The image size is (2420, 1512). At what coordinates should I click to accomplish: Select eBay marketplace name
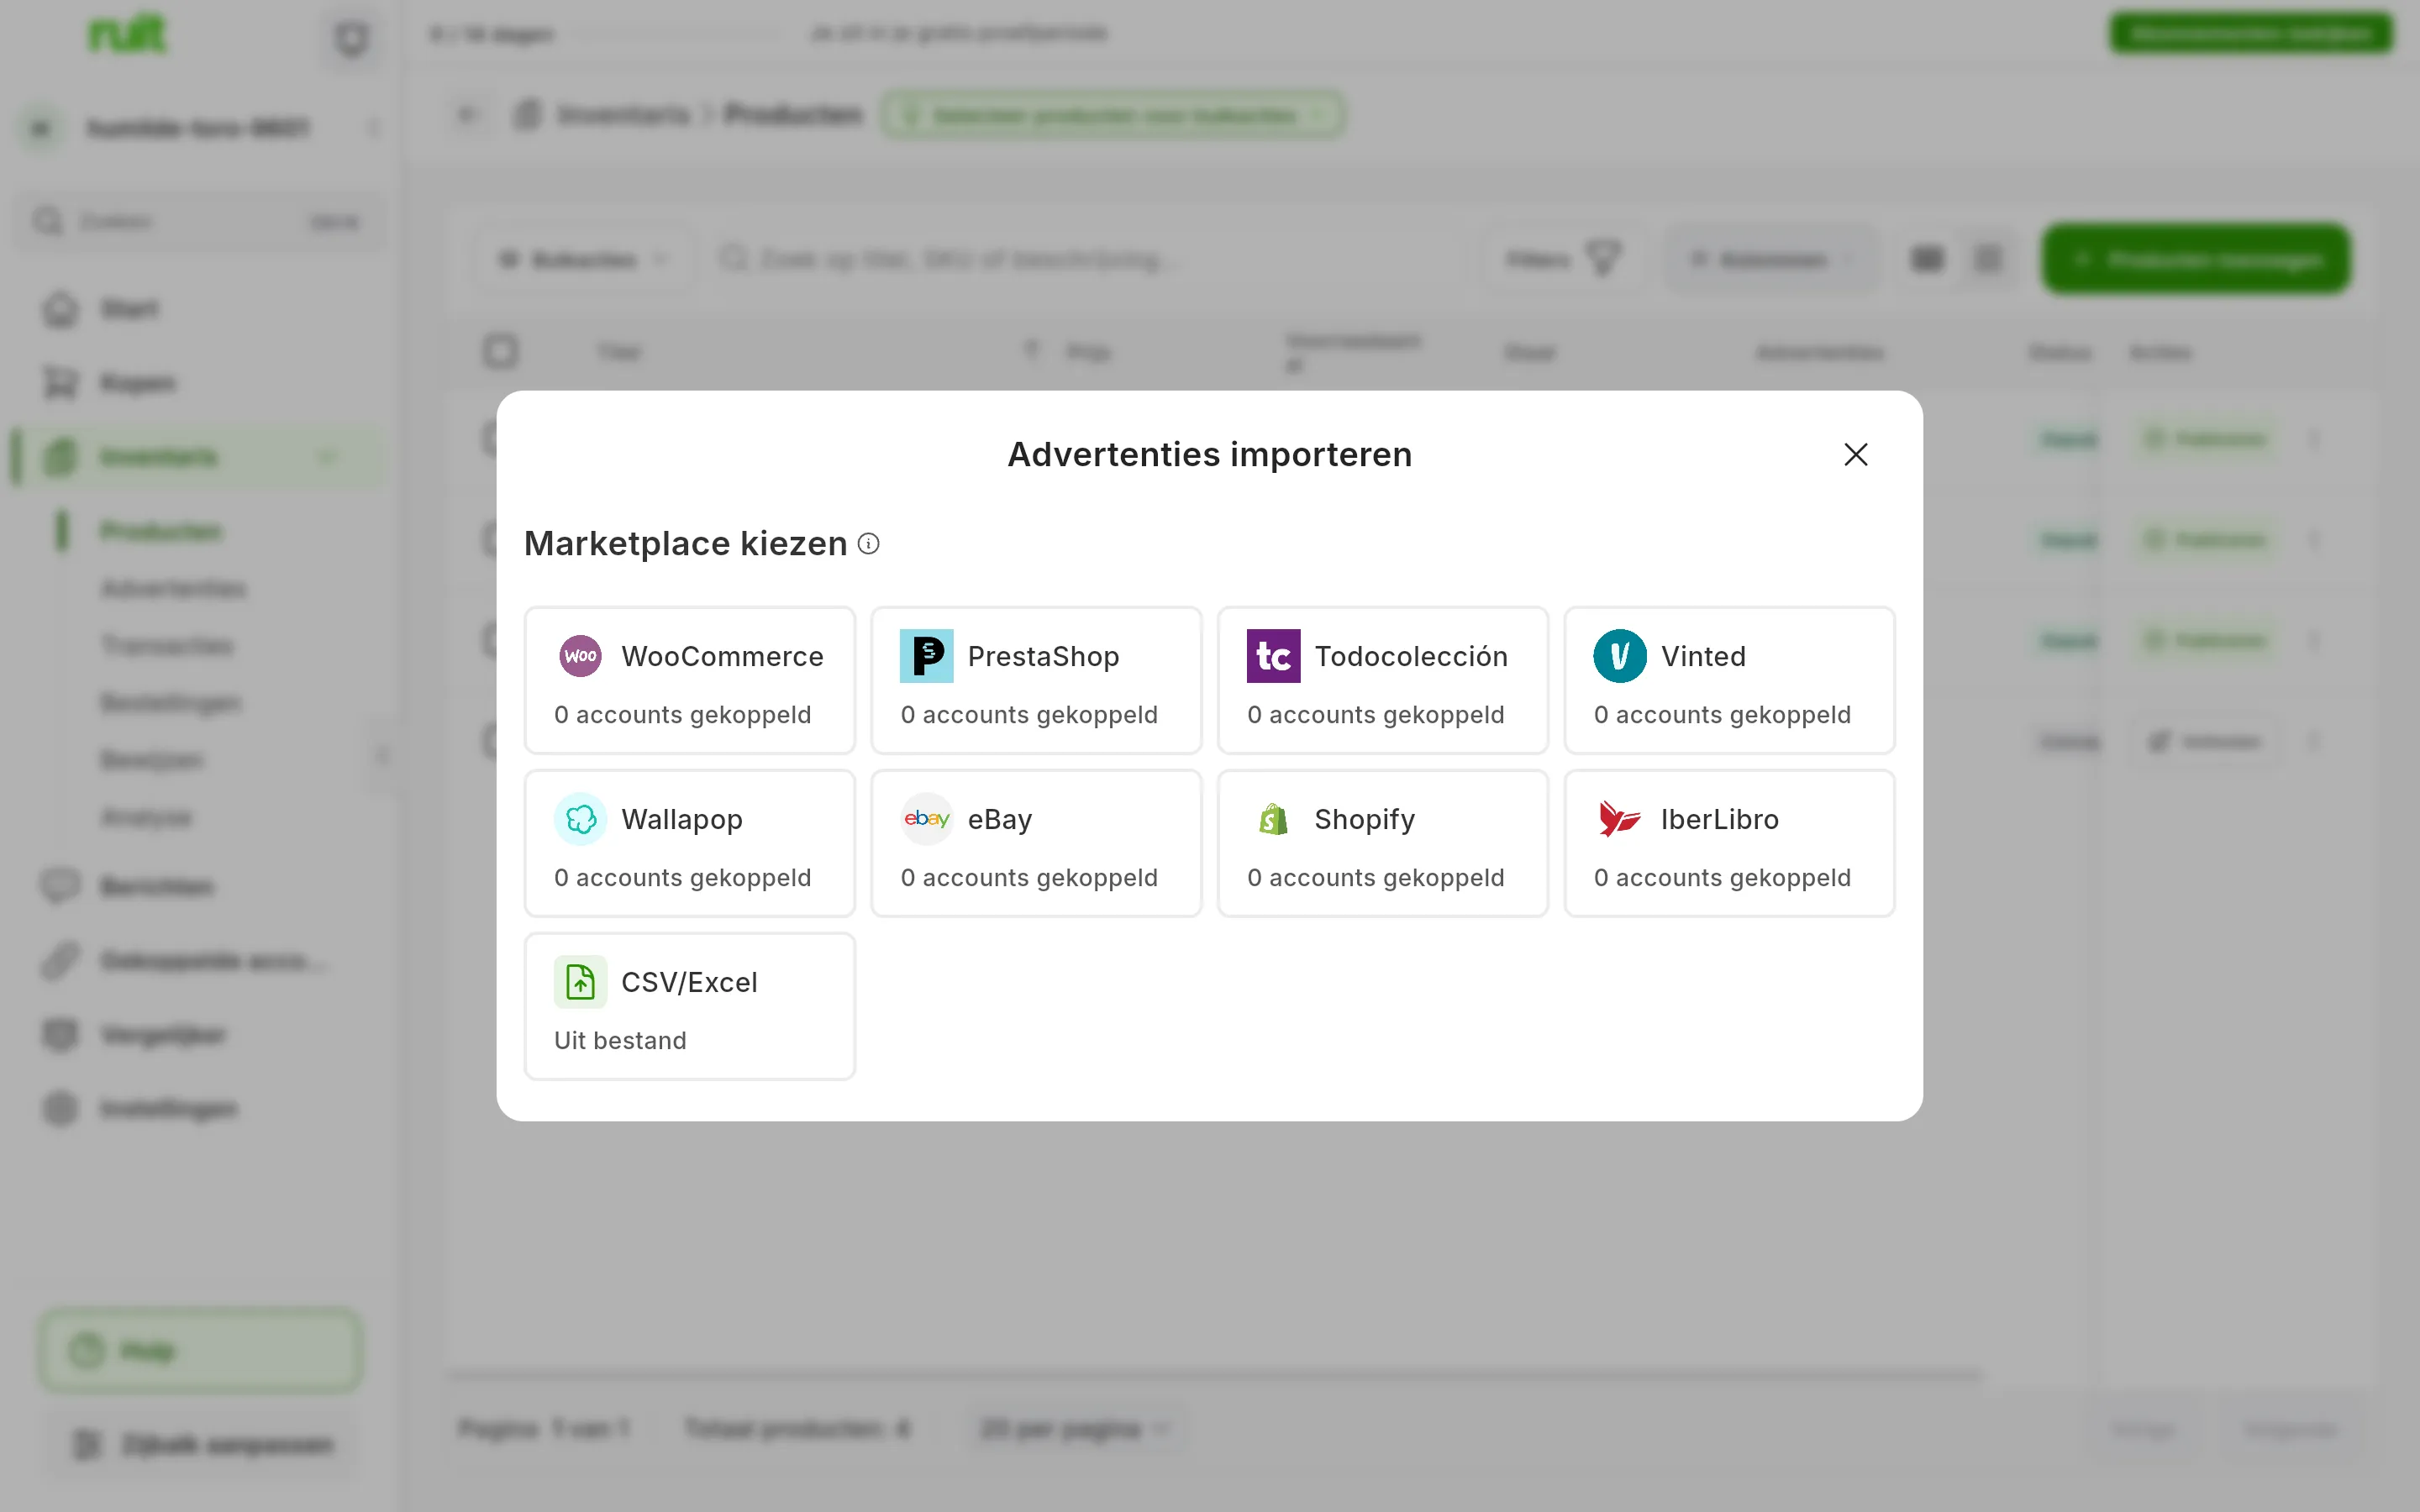999,819
